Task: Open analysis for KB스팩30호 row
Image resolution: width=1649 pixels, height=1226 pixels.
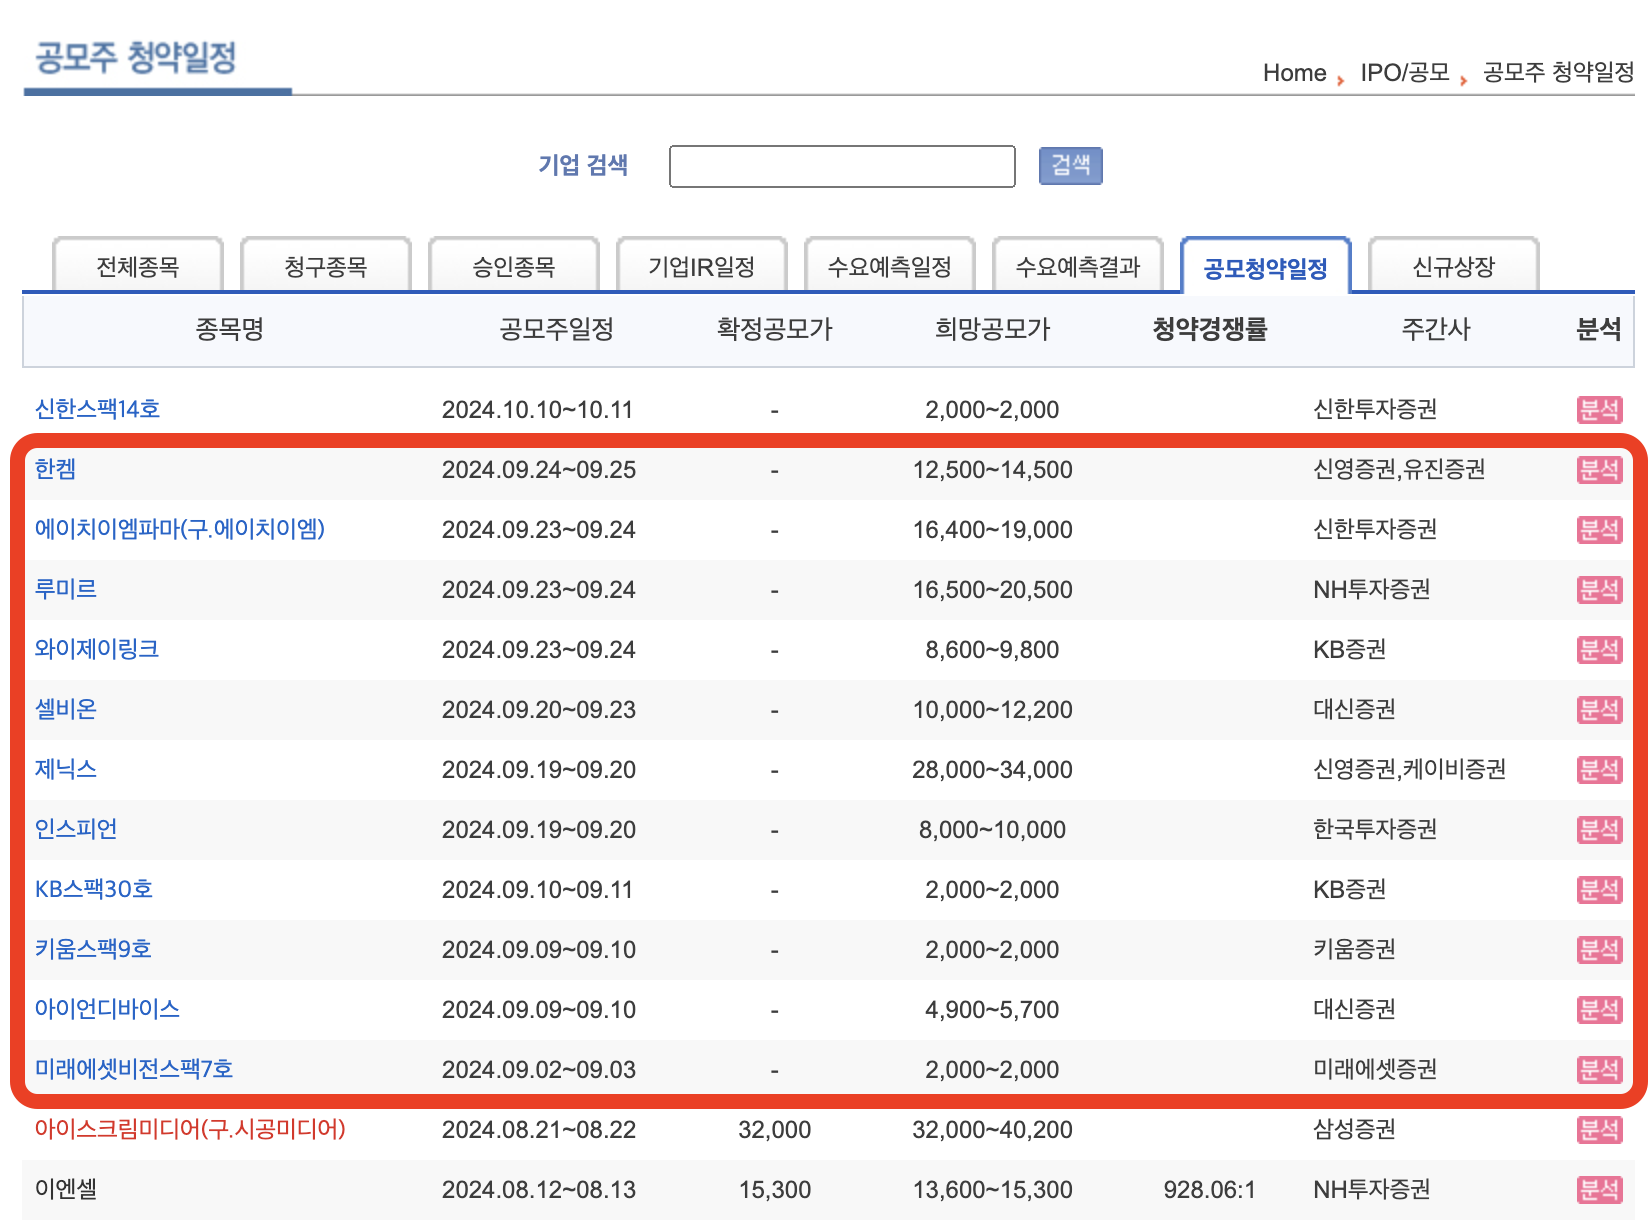Action: [x=1599, y=889]
